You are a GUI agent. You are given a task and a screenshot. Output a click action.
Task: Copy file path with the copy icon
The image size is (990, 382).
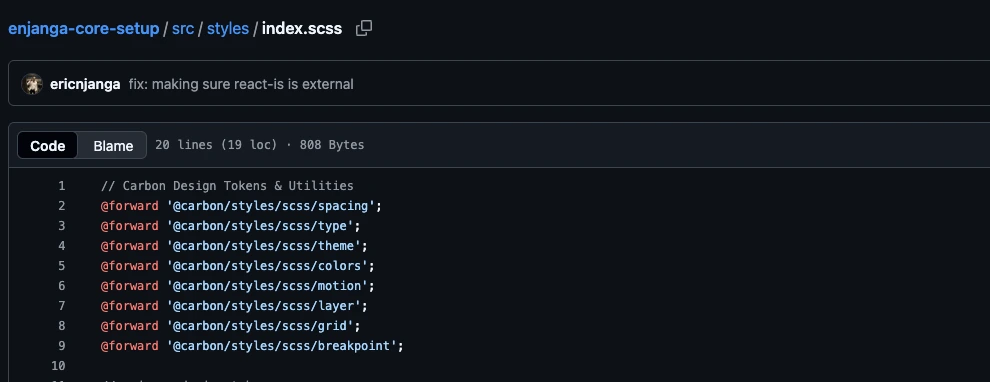364,28
